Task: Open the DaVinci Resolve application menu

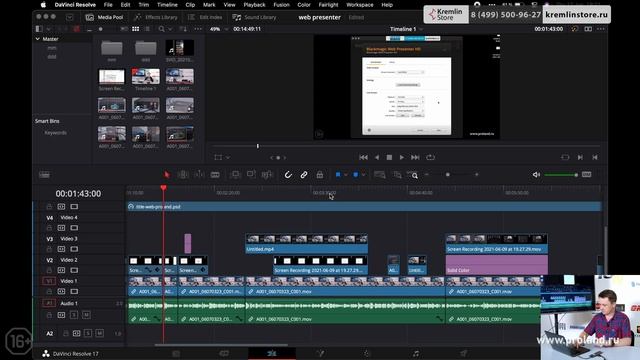Action: tap(75, 5)
